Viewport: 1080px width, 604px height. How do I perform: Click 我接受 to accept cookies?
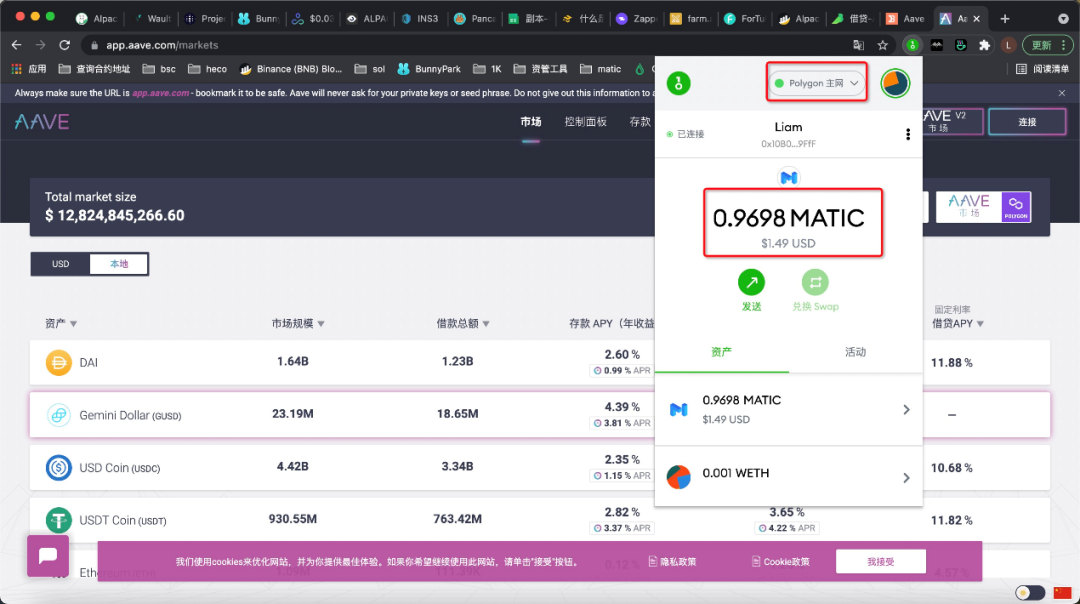(x=880, y=561)
